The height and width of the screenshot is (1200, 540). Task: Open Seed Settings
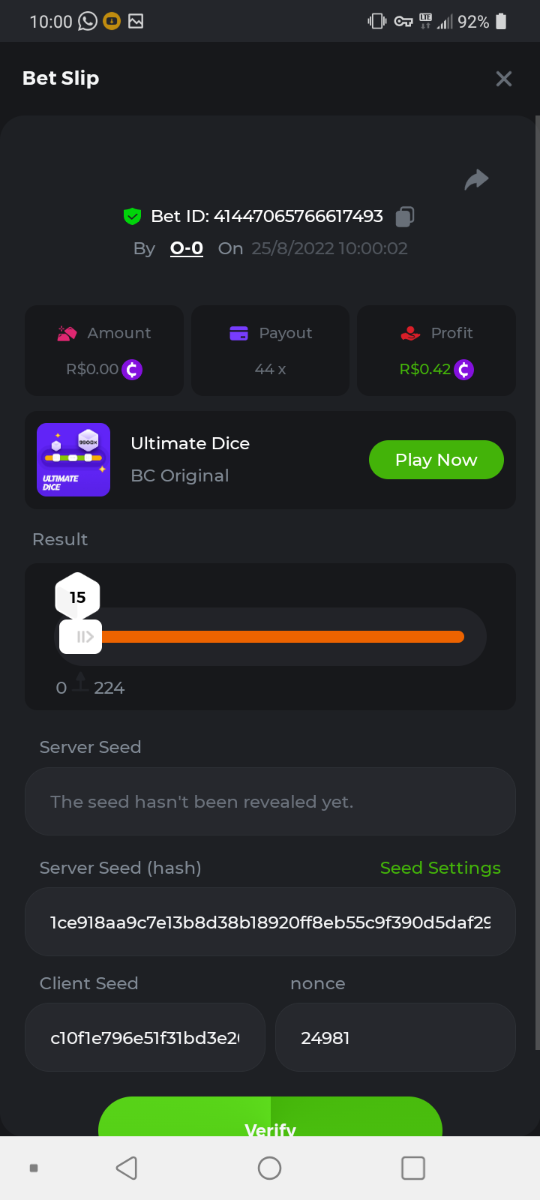[x=440, y=868]
